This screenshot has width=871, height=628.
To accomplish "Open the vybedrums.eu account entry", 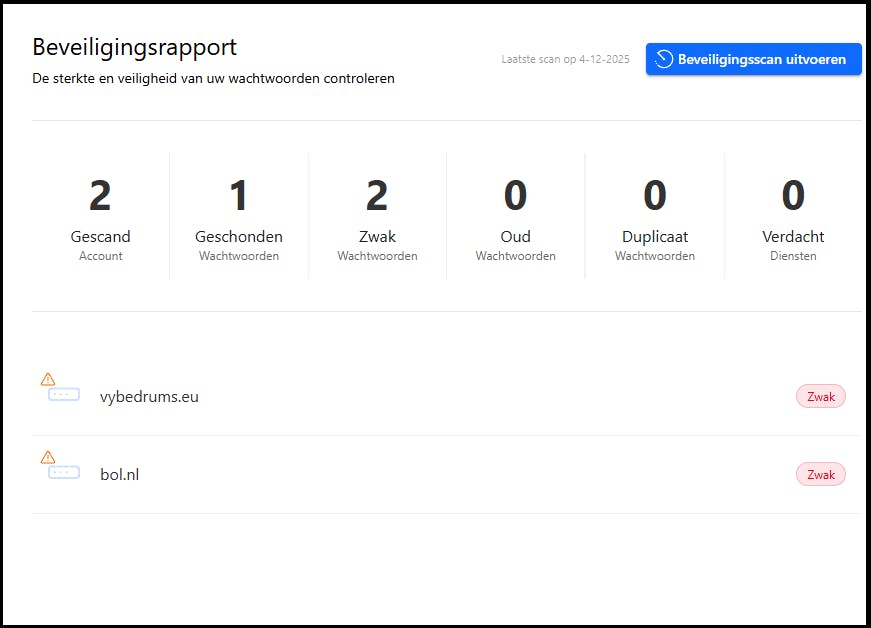I will 447,396.
